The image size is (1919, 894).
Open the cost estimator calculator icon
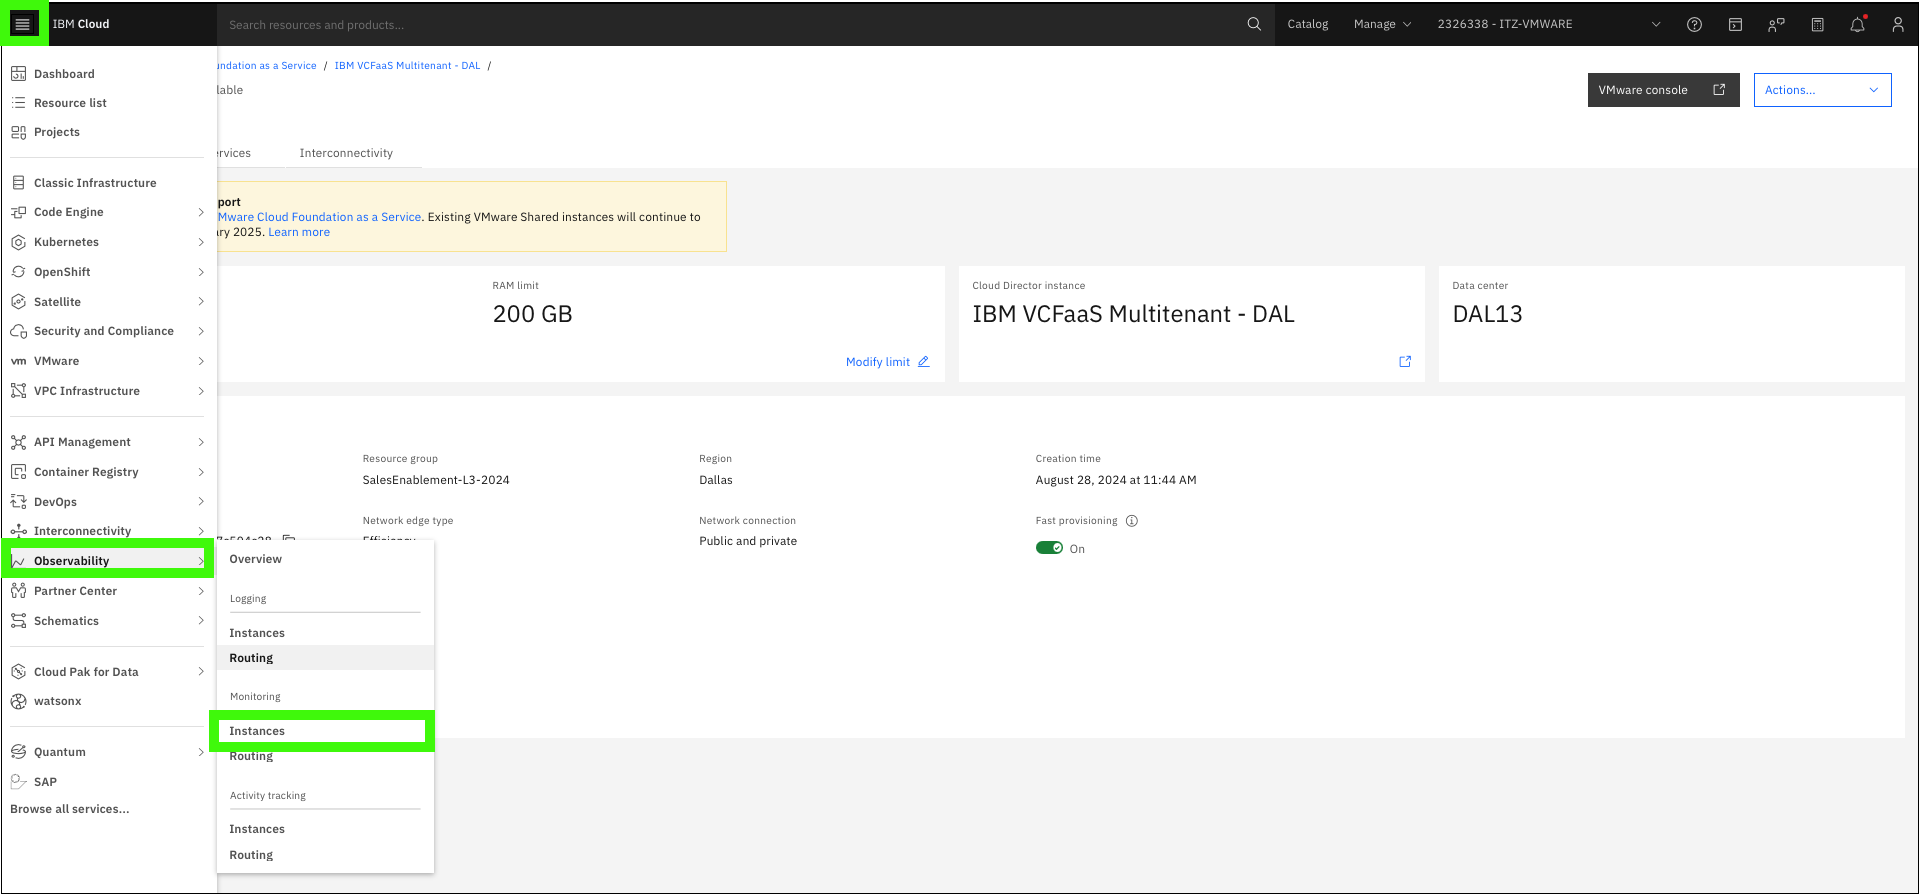[x=1817, y=25]
